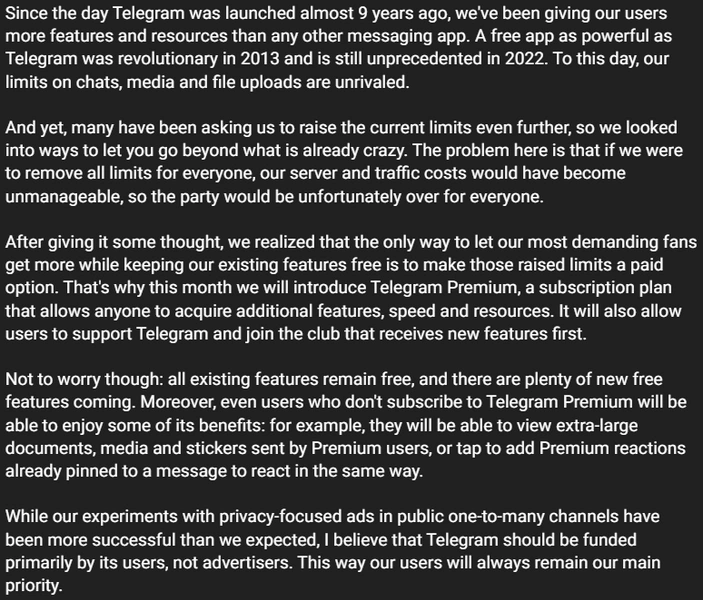
Task: Click the paragraph beginning 'And yet, many'
Action: [x=344, y=162]
